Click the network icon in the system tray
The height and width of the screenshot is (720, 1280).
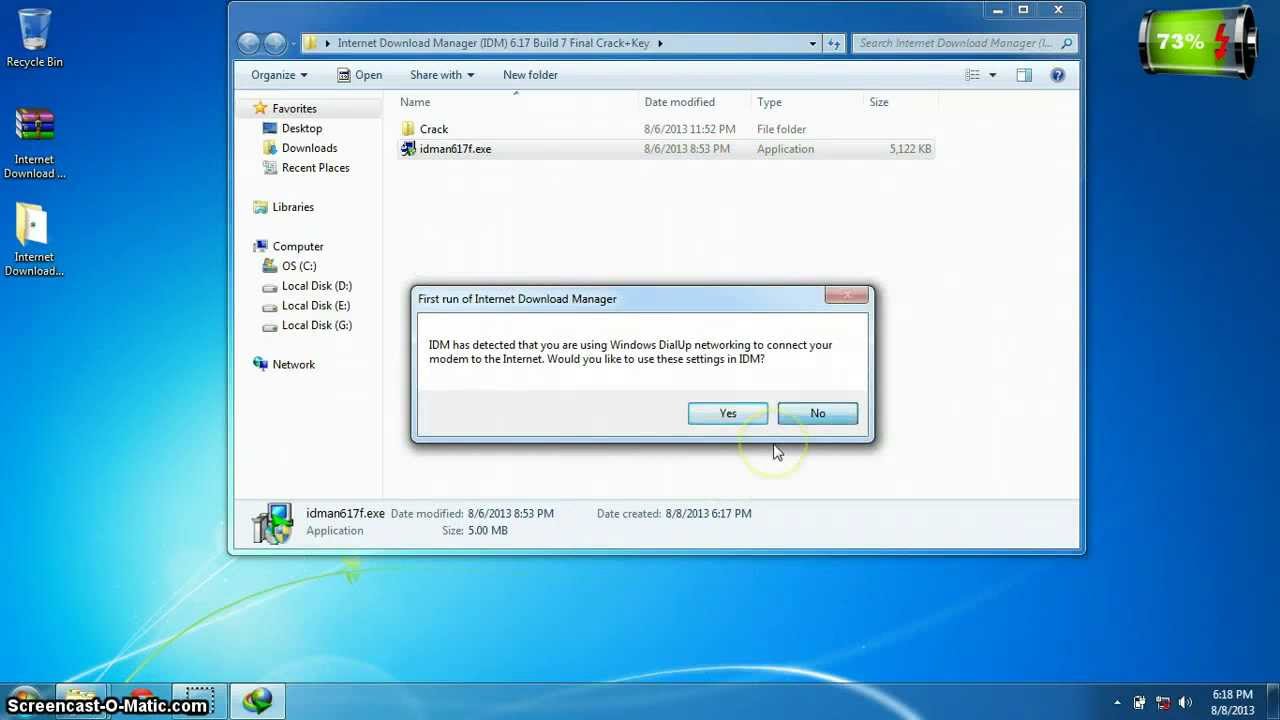click(1163, 703)
